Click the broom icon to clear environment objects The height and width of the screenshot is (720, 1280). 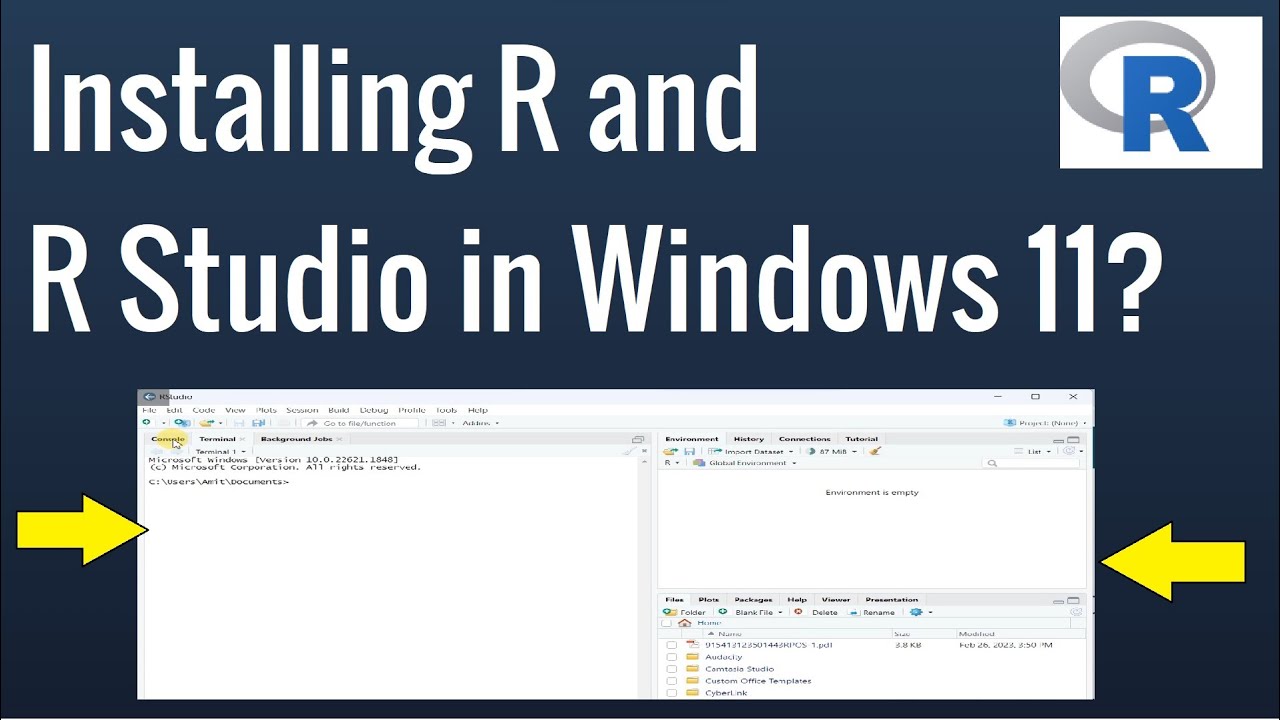(x=875, y=451)
